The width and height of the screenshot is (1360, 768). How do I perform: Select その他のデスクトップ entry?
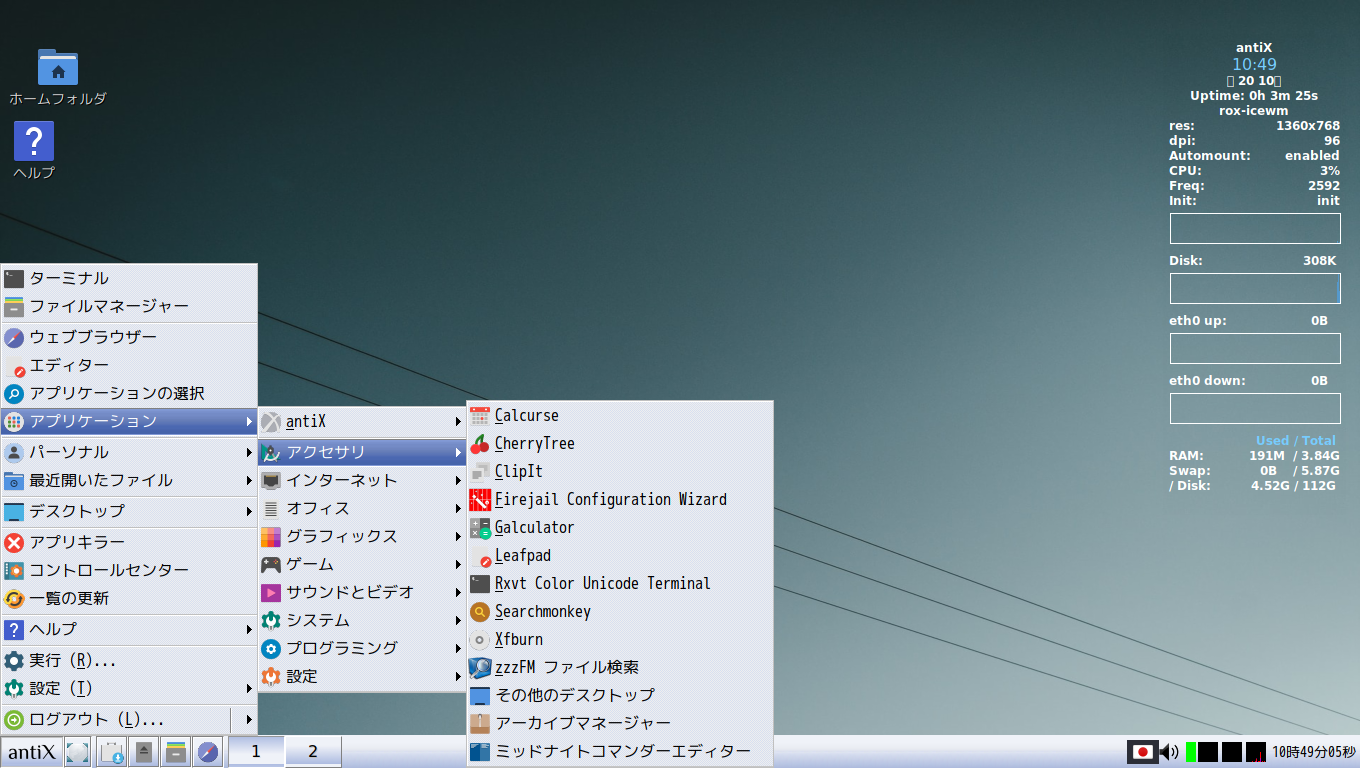click(620, 695)
